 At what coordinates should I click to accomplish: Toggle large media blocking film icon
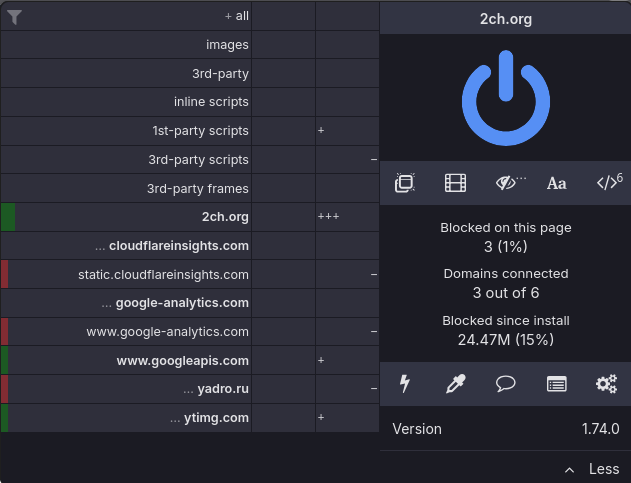click(x=455, y=183)
